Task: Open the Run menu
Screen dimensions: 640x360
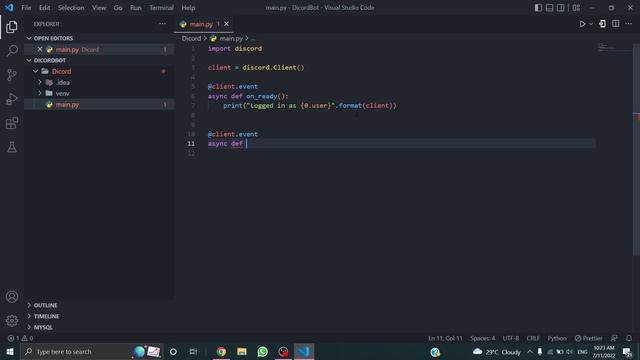Action: tap(136, 8)
